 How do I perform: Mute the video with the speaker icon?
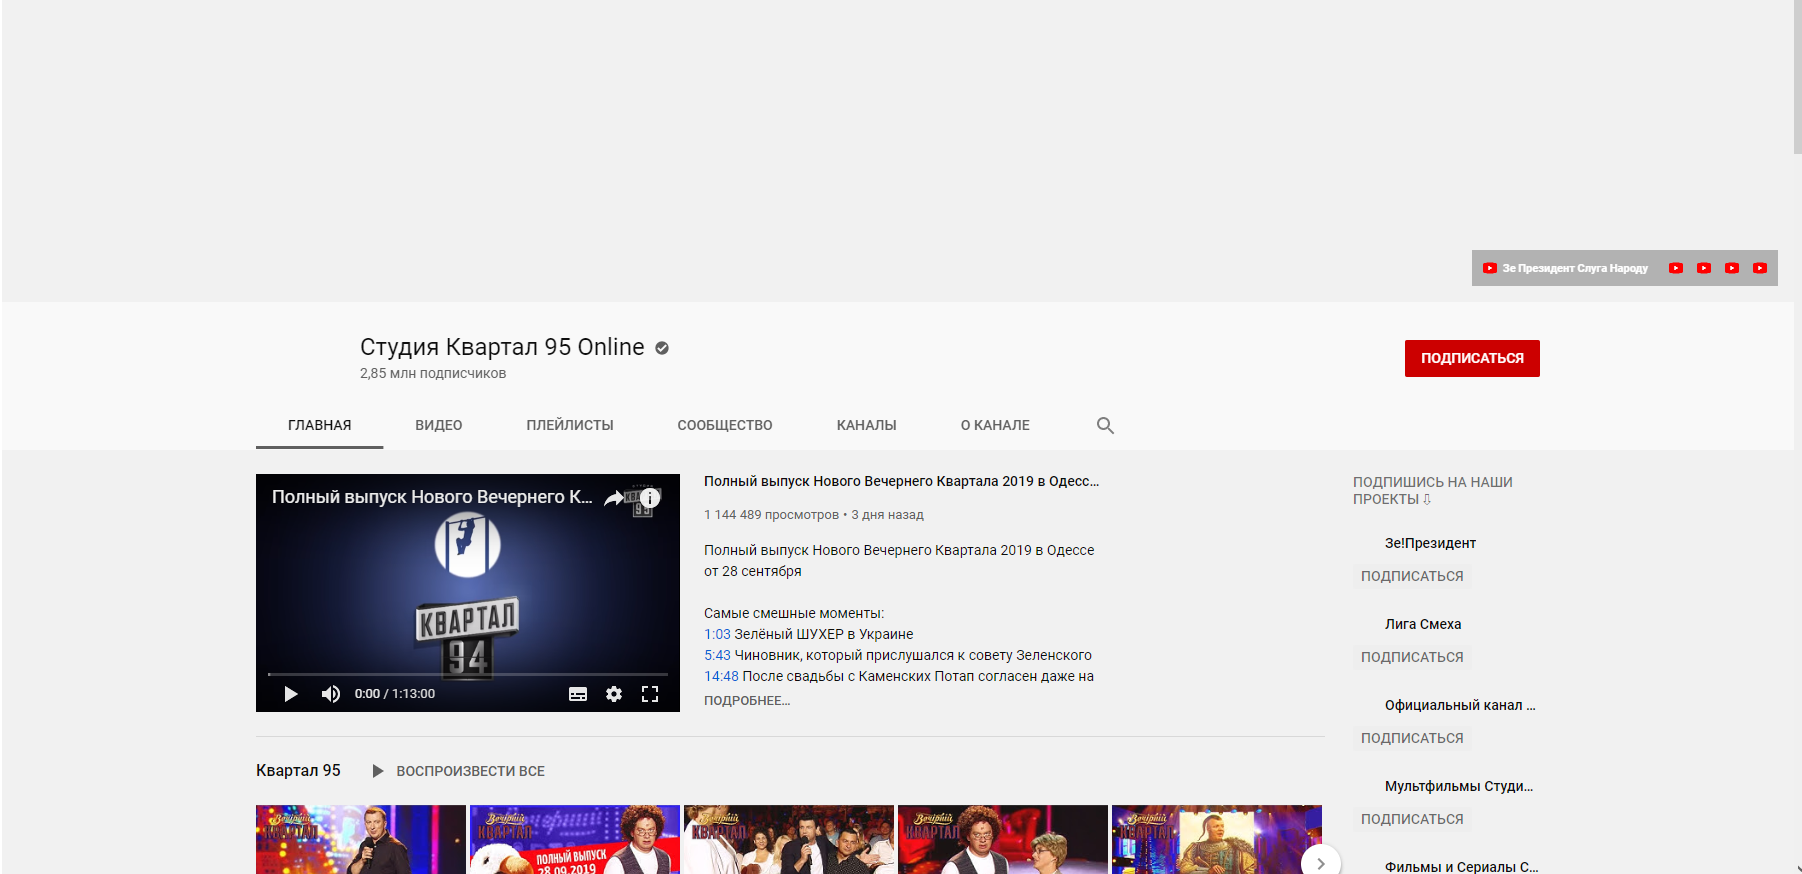tap(331, 694)
